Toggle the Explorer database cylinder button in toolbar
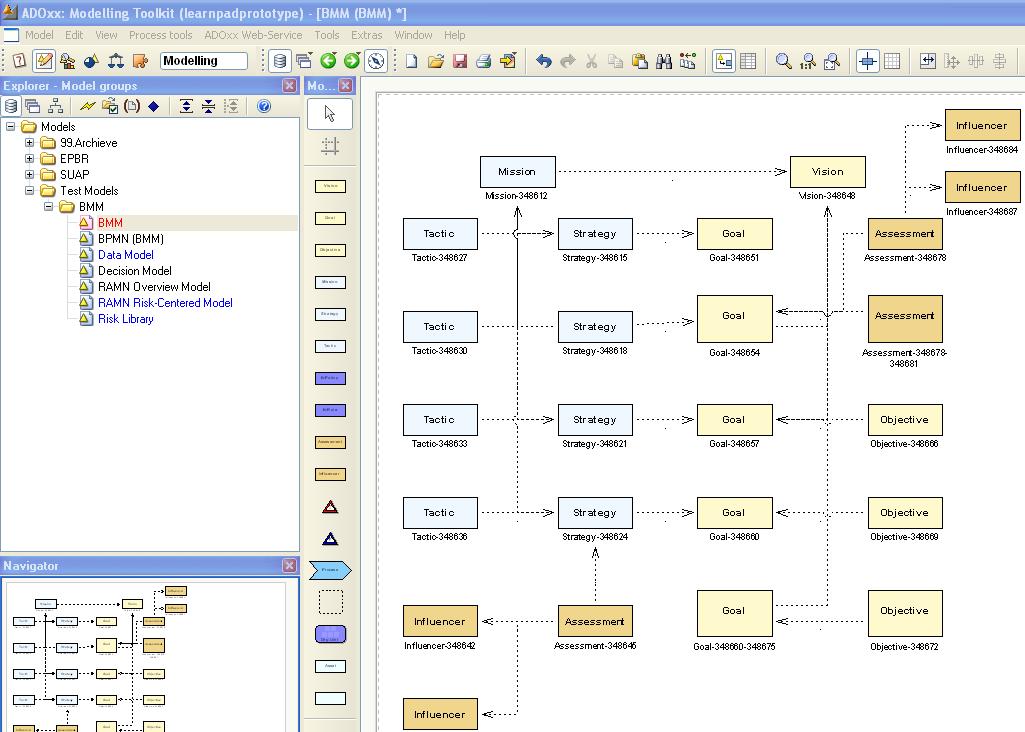 [280, 61]
